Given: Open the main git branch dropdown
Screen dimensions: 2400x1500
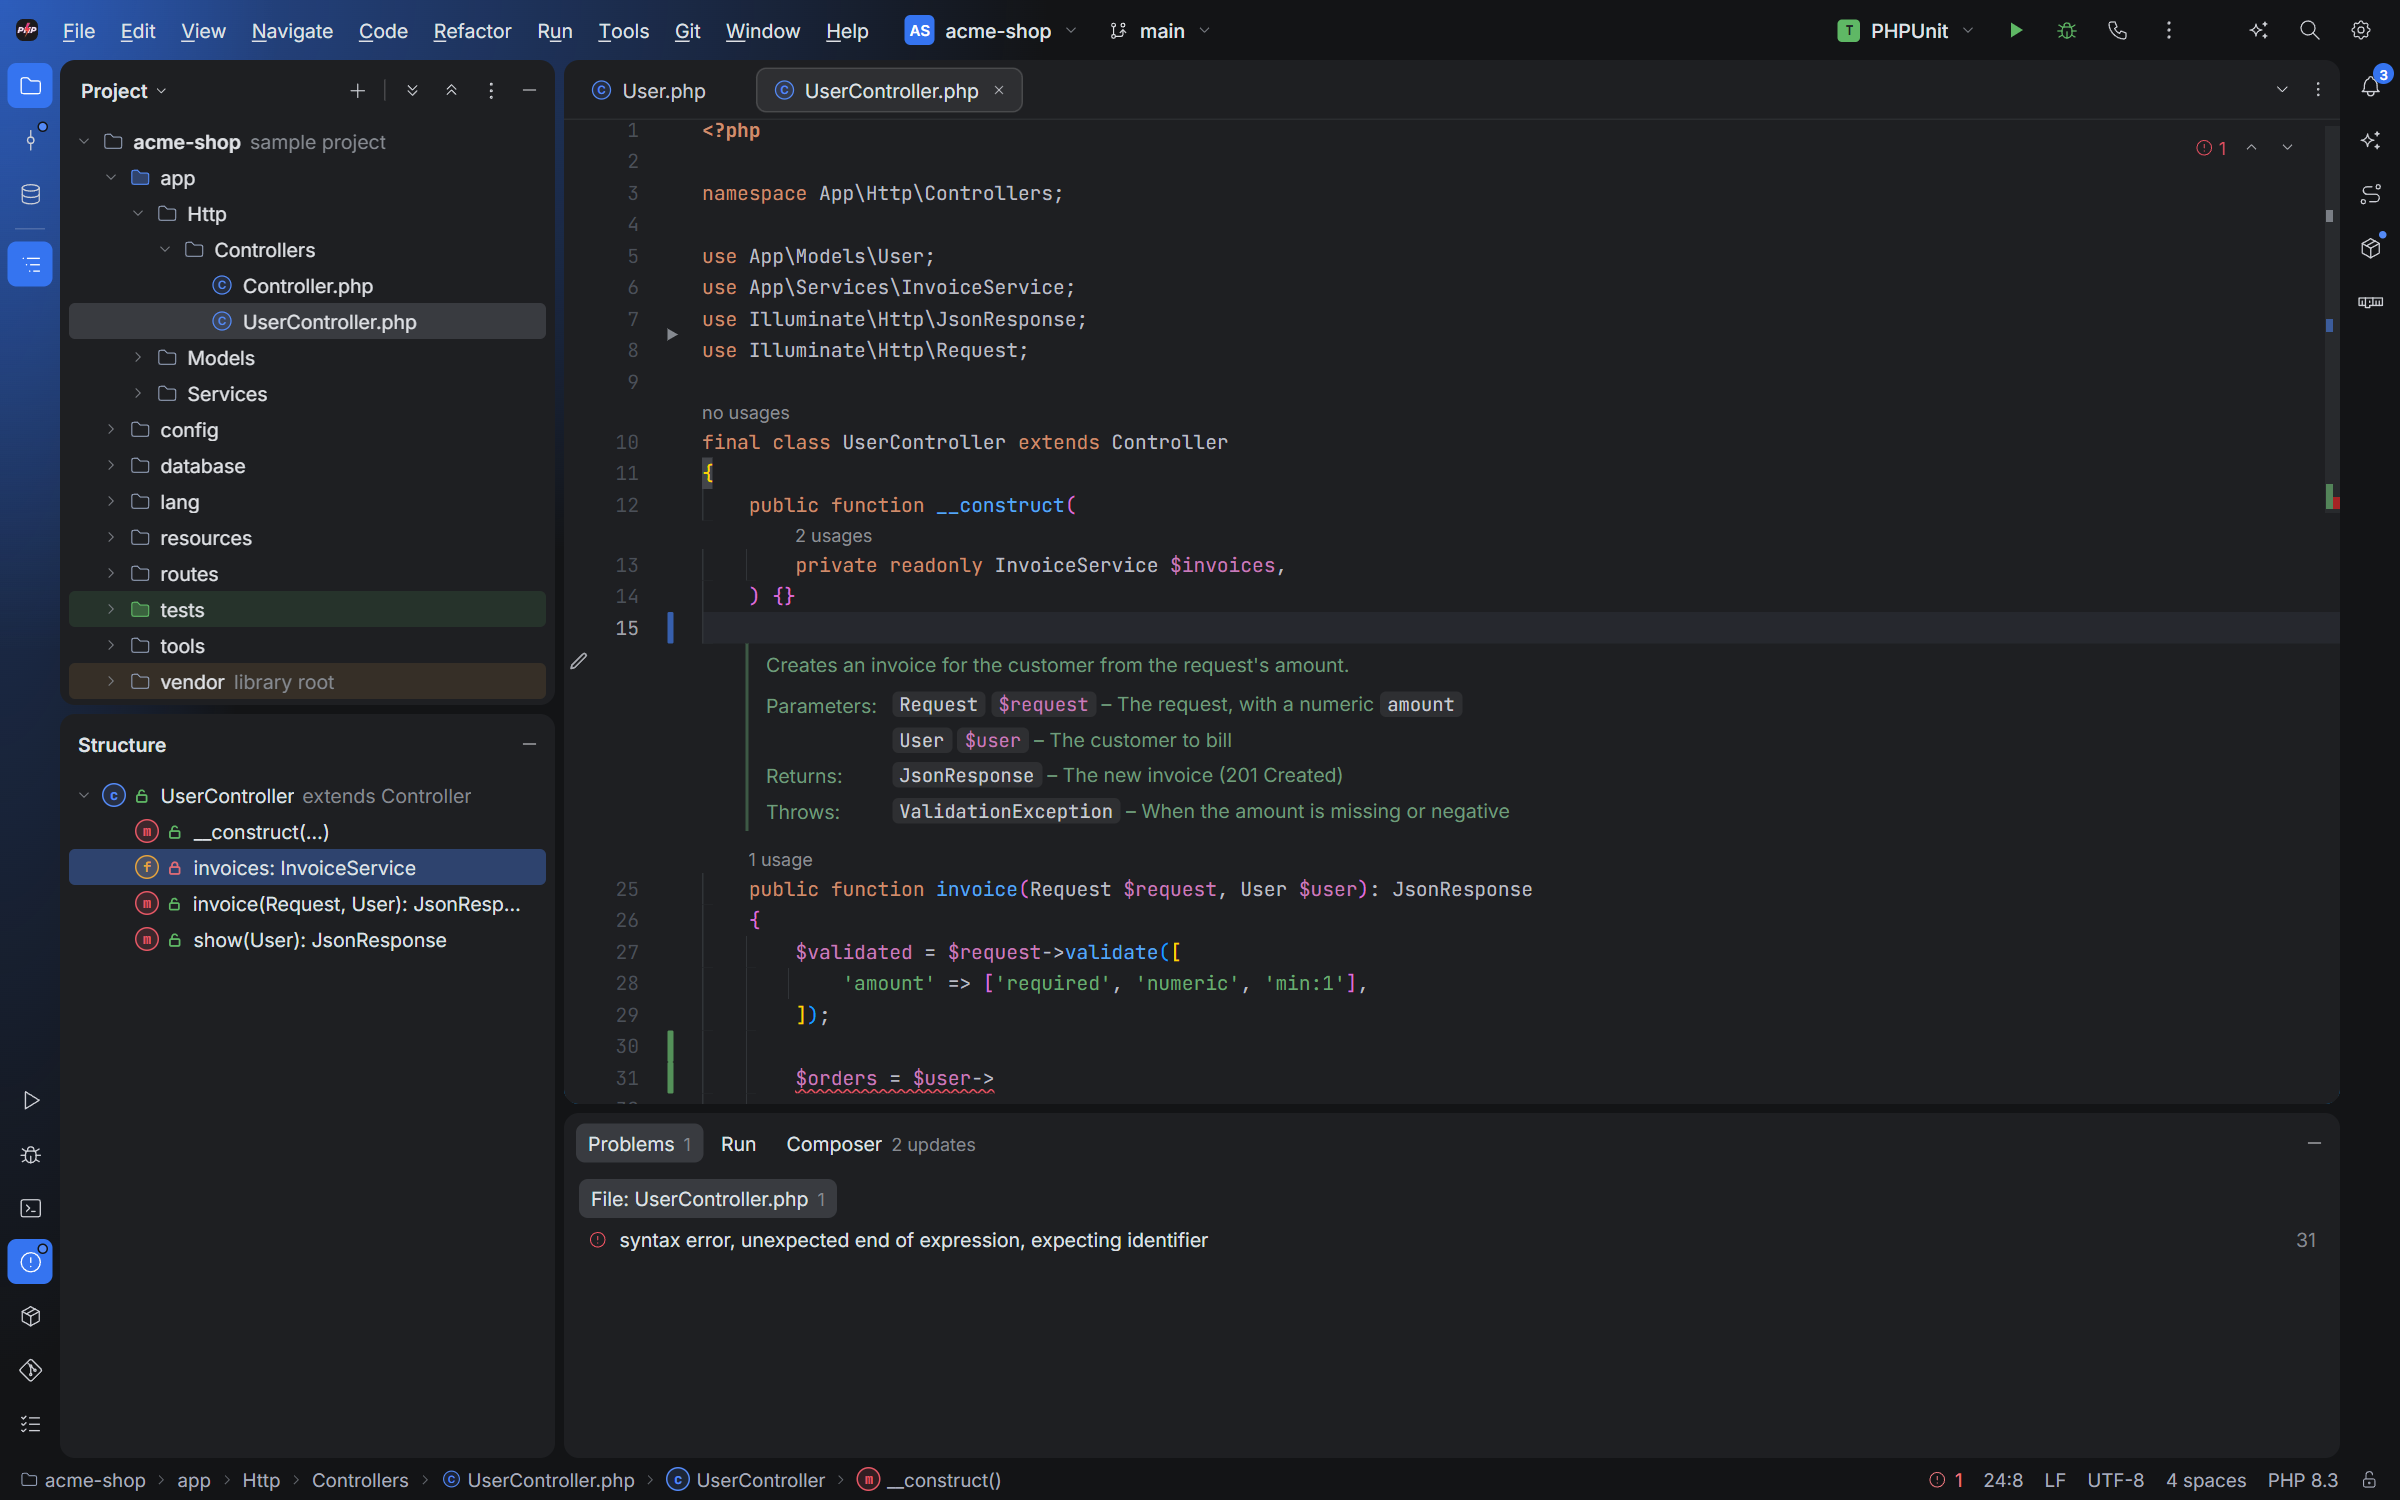Looking at the screenshot, I should click(1160, 31).
